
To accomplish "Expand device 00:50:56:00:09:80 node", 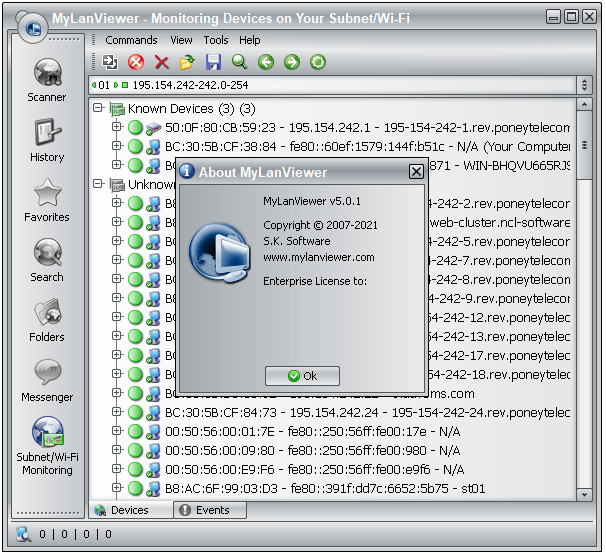I will click(x=116, y=449).
